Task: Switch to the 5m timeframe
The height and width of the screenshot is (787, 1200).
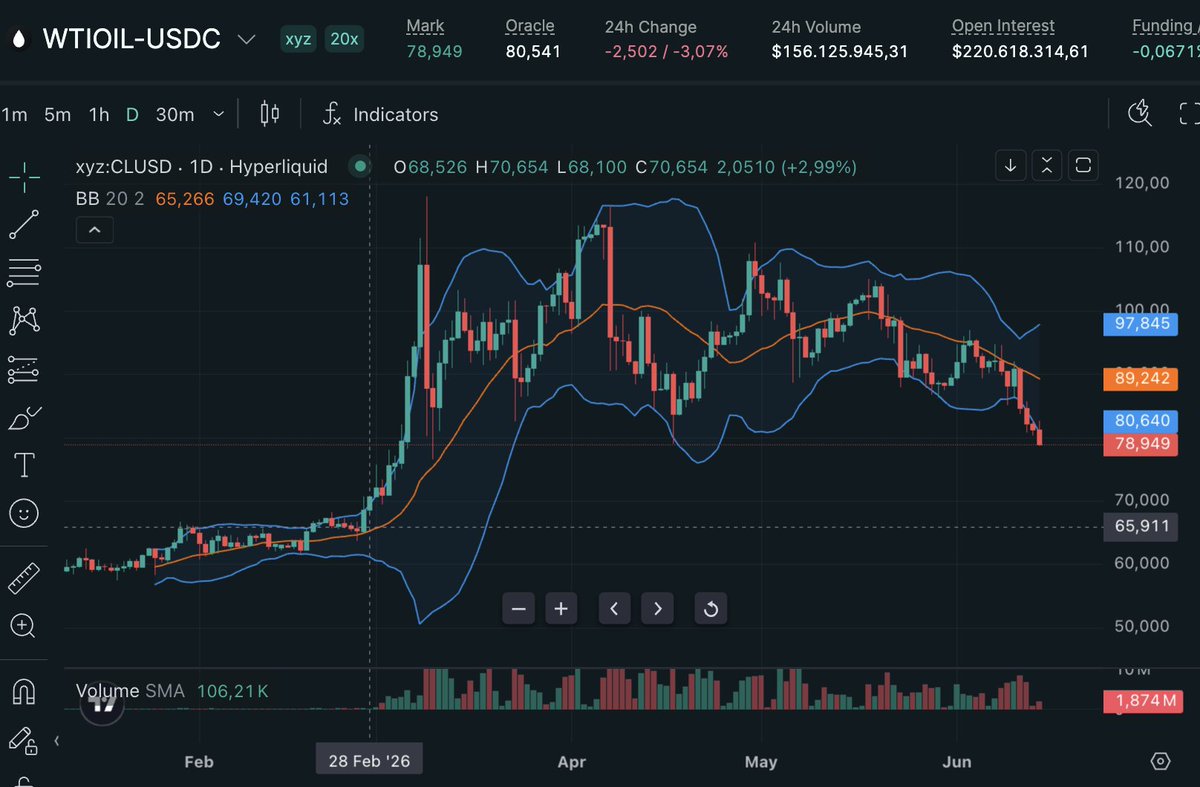Action: click(x=57, y=114)
